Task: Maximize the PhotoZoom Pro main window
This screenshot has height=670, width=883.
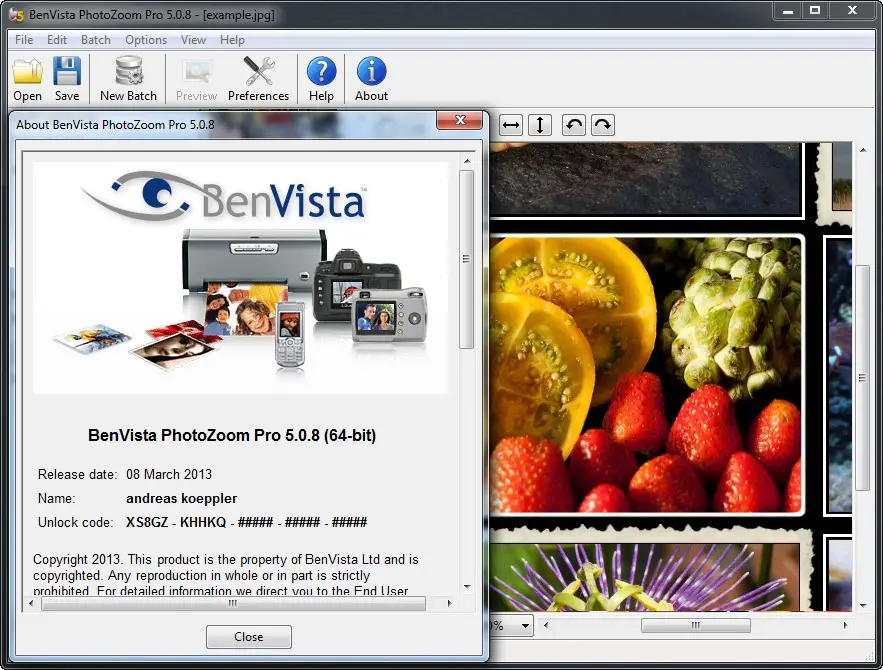Action: pyautogui.click(x=815, y=11)
